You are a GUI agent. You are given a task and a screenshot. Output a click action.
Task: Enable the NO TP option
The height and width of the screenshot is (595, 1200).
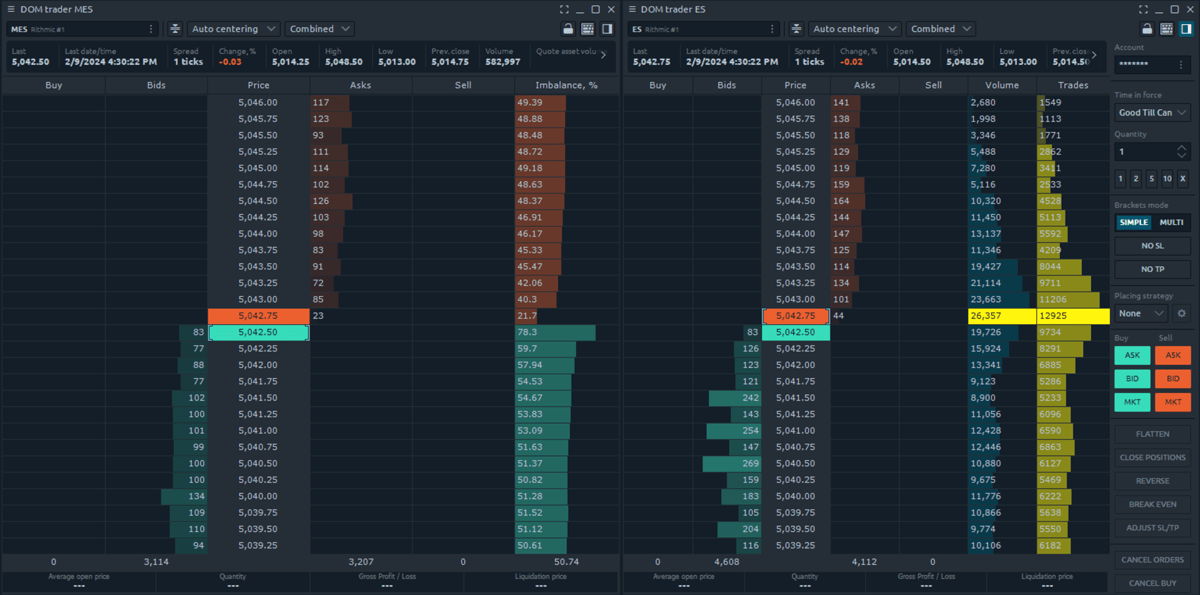[x=1152, y=269]
